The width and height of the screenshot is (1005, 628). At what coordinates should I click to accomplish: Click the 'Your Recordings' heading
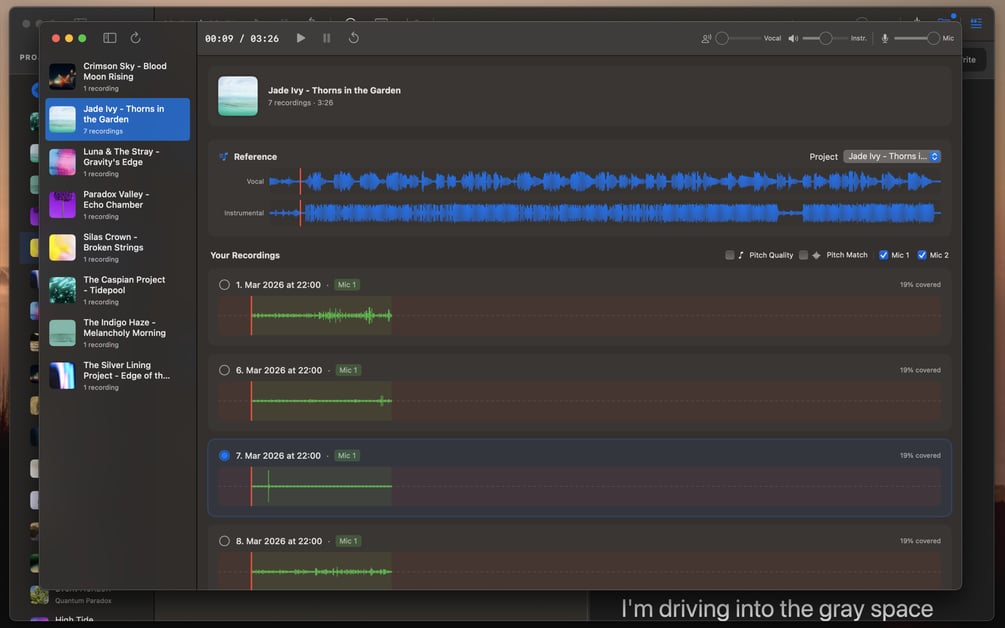[x=245, y=255]
